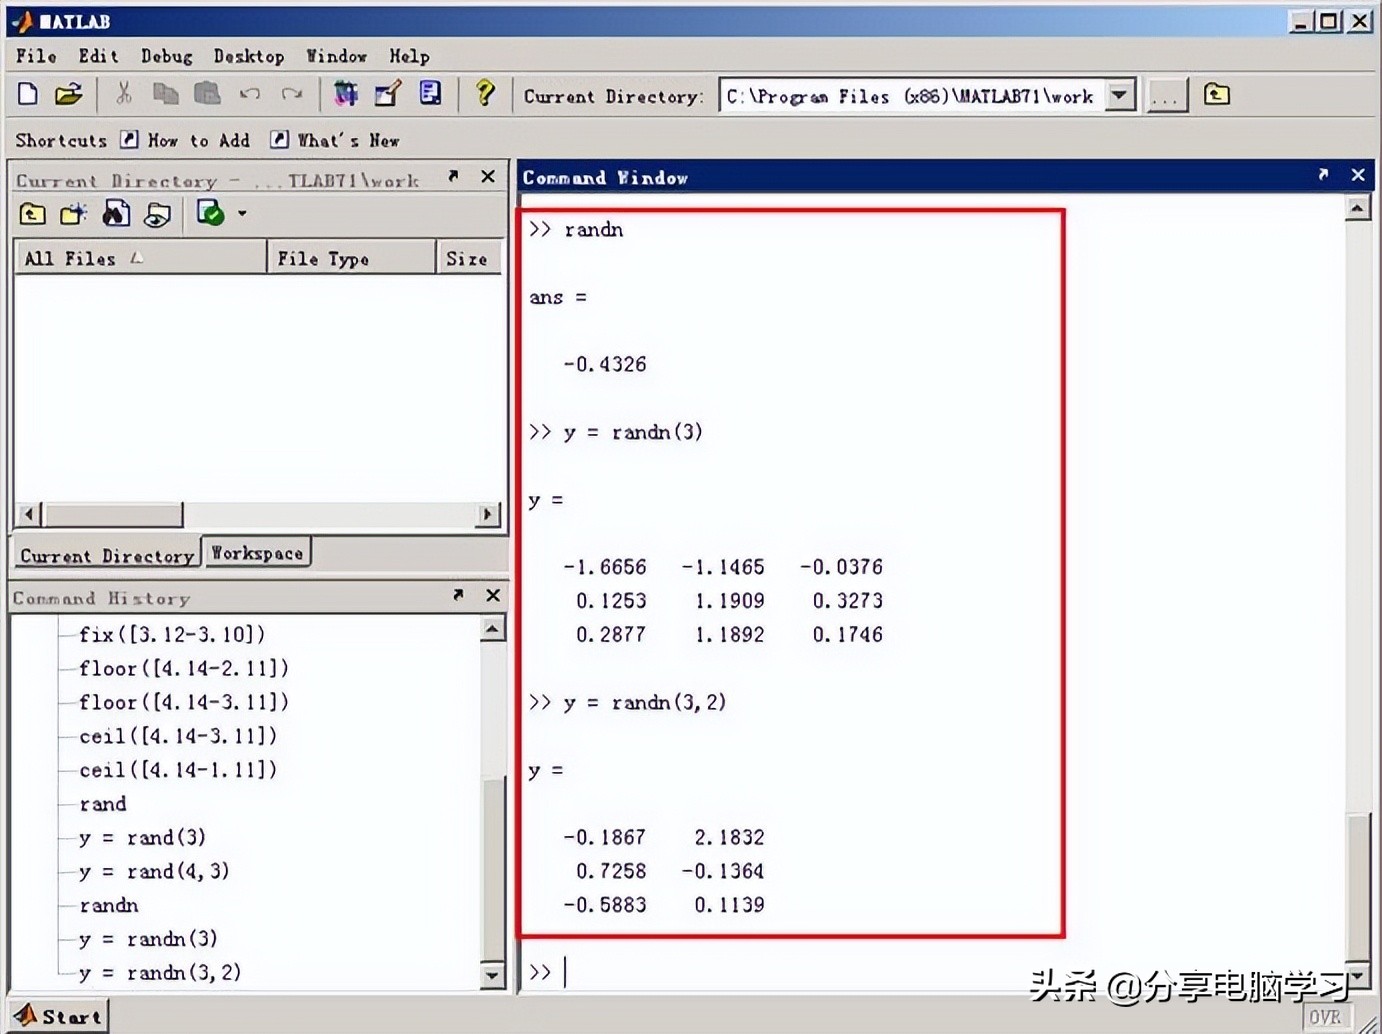1382x1034 pixels.
Task: Open the Help menu
Action: pos(409,56)
